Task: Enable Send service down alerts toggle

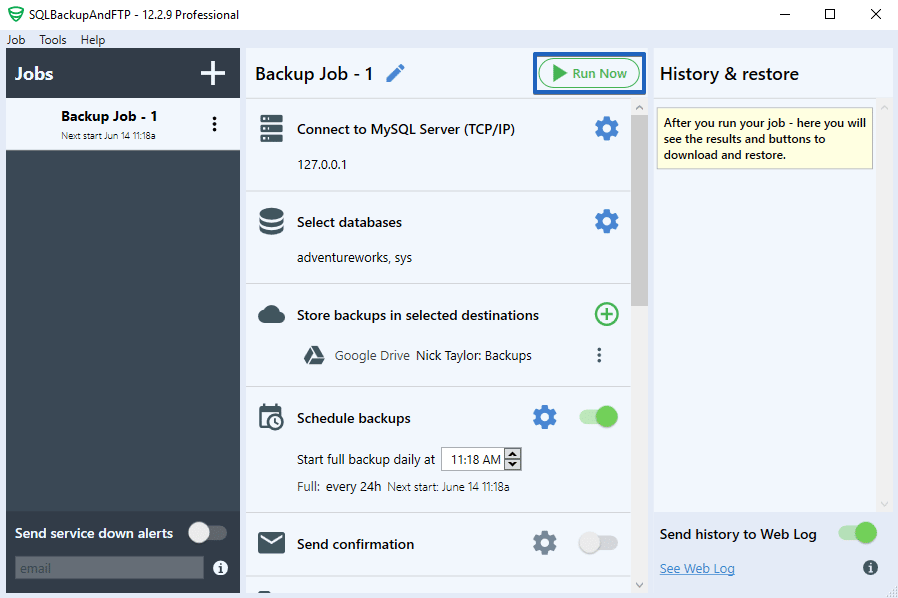Action: coord(208,533)
